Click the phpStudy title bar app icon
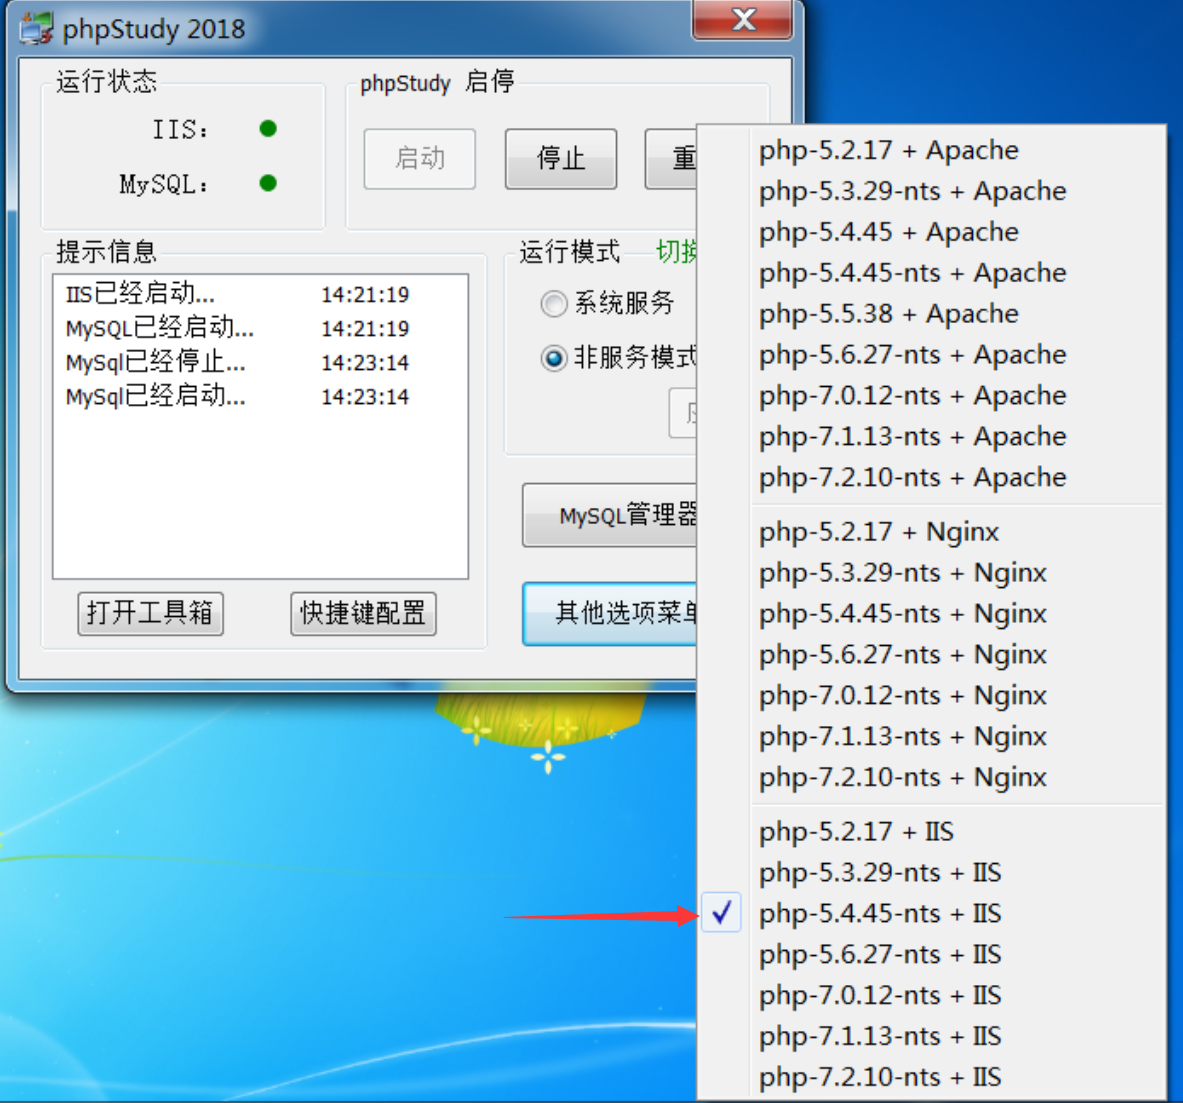This screenshot has width=1183, height=1103. click(x=36, y=28)
